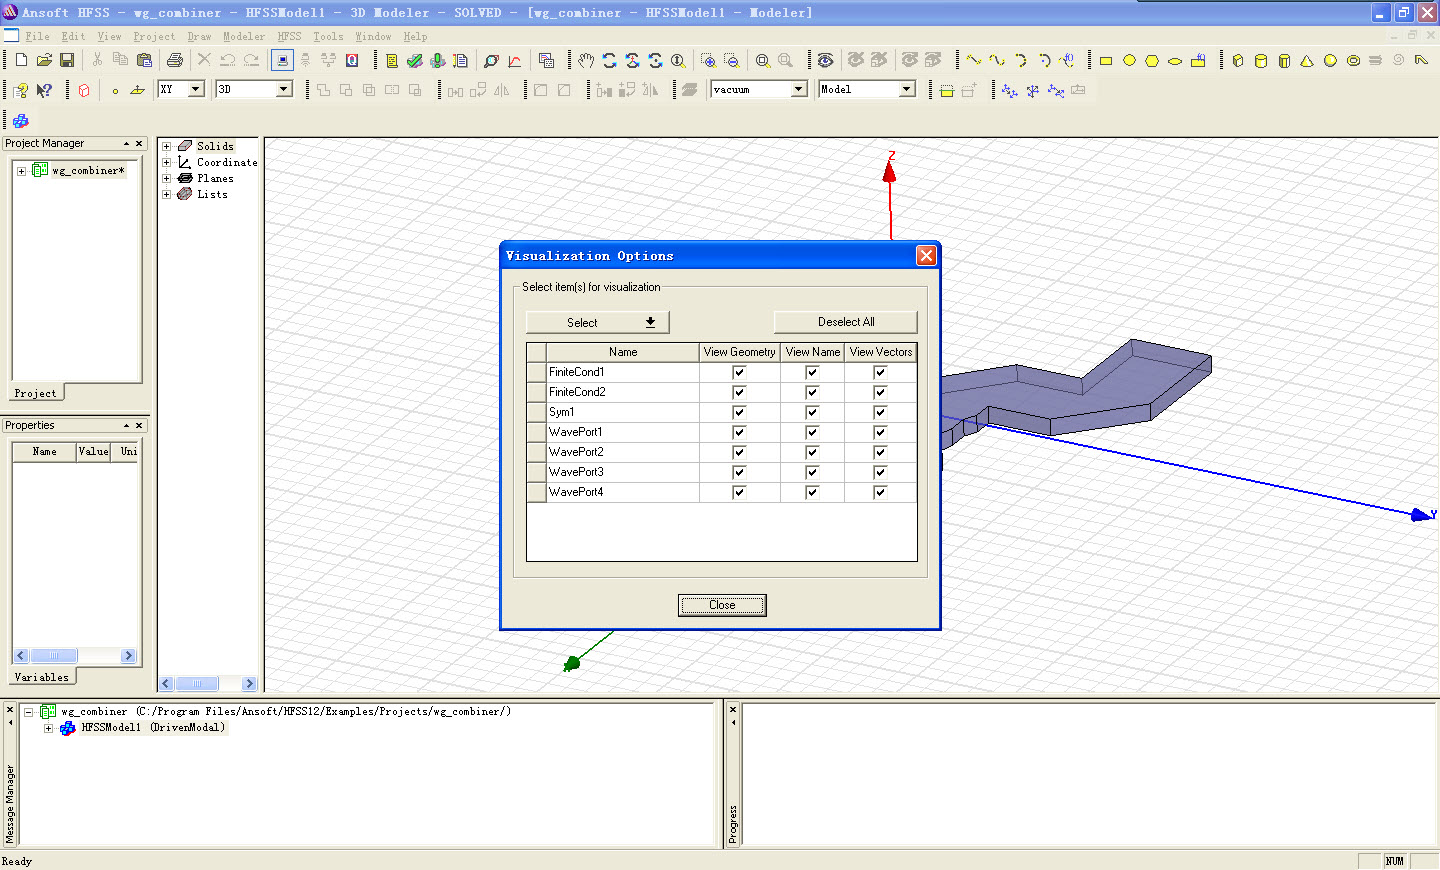Click the New project toolbar icon
The image size is (1440, 870).
[21, 60]
